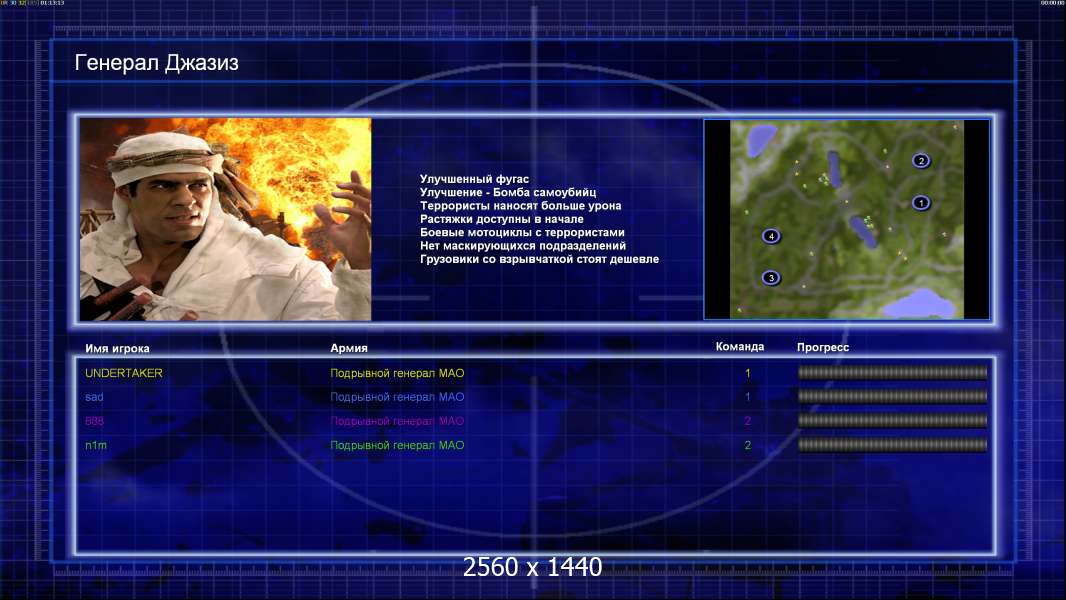Screen dimensions: 1066x600
Task: Click the general's portrait image
Action: point(226,219)
